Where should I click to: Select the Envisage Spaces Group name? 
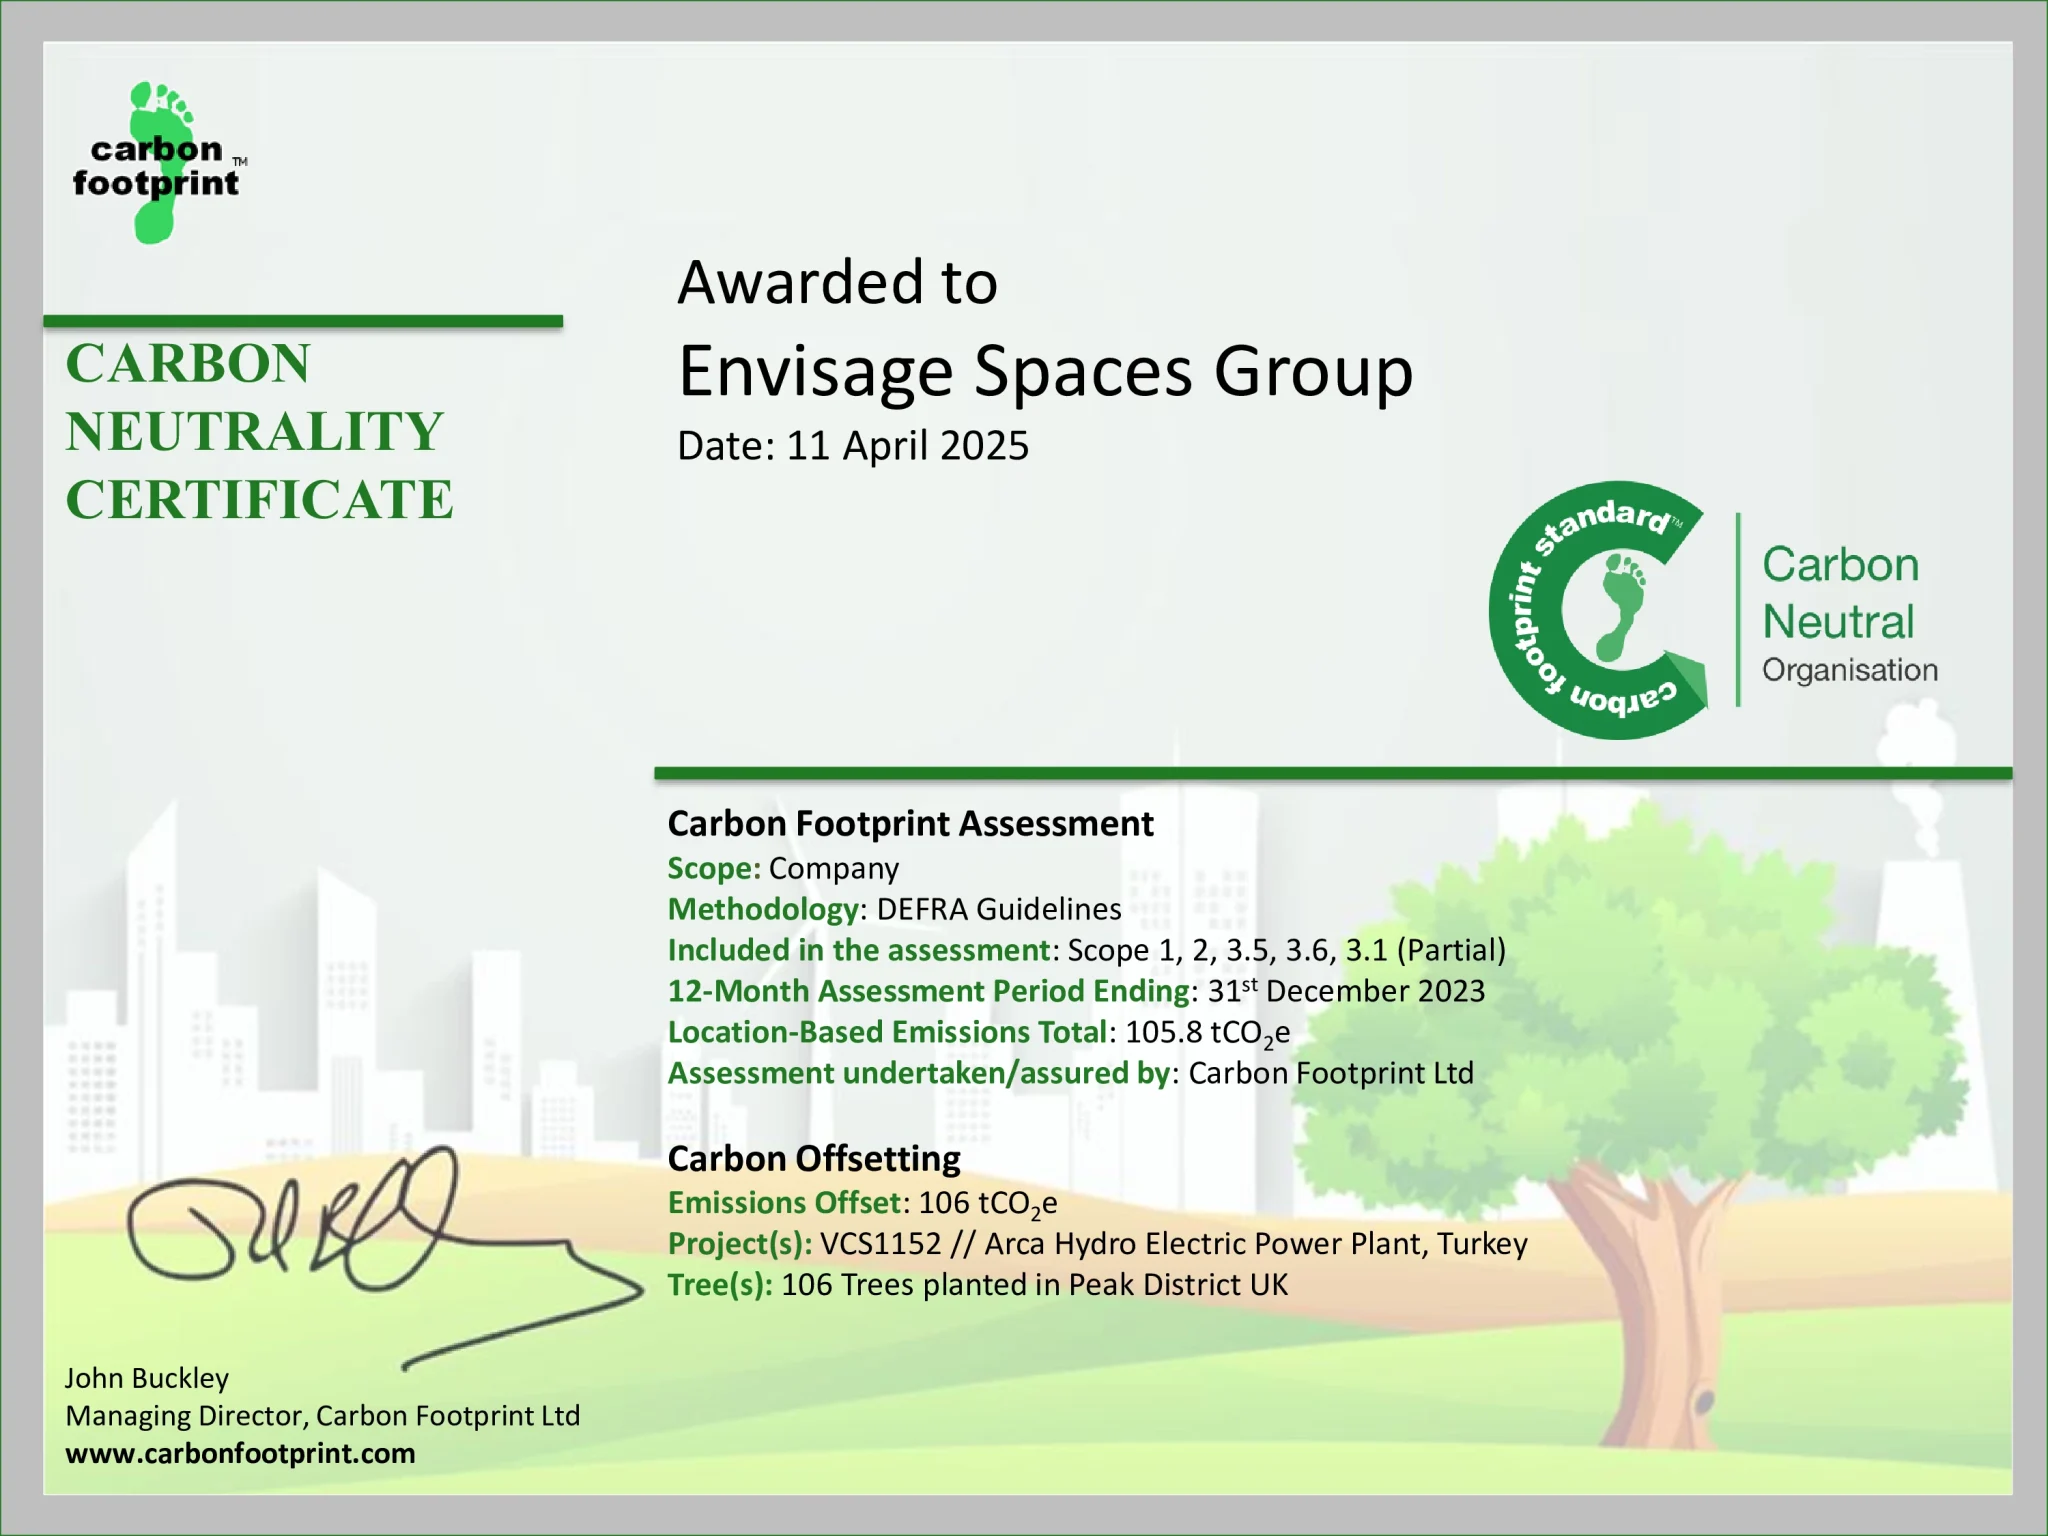pos(1045,371)
